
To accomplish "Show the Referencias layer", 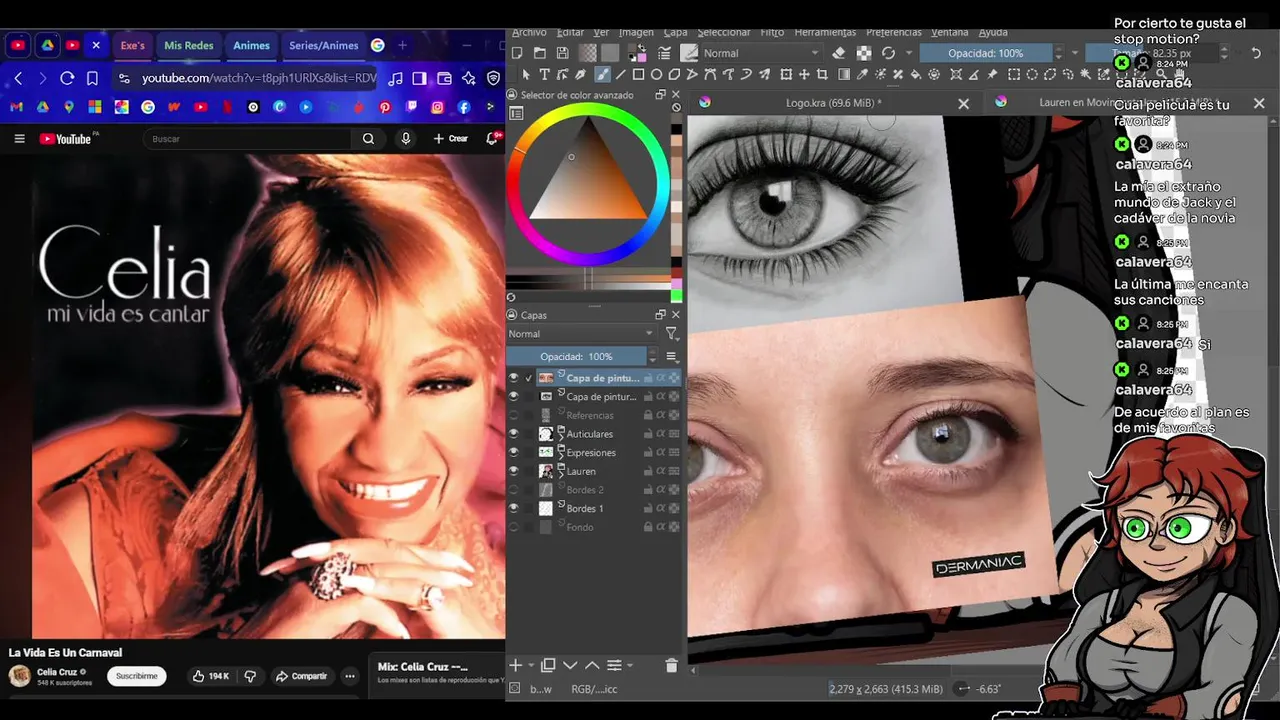I will click(513, 415).
